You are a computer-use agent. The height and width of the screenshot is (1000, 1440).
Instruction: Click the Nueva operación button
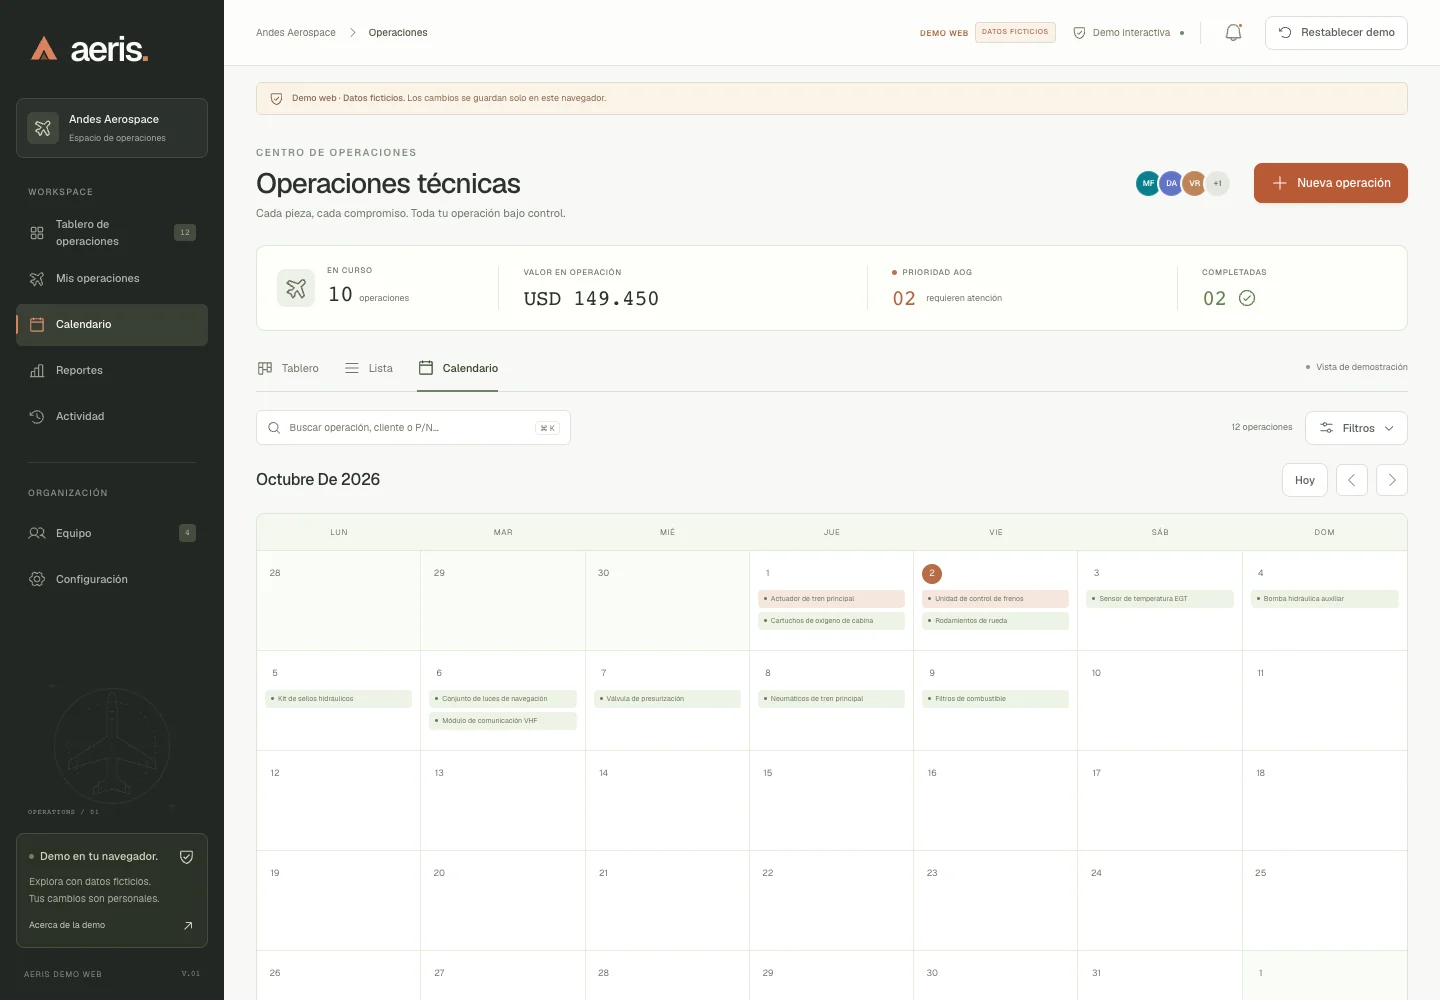pyautogui.click(x=1331, y=183)
